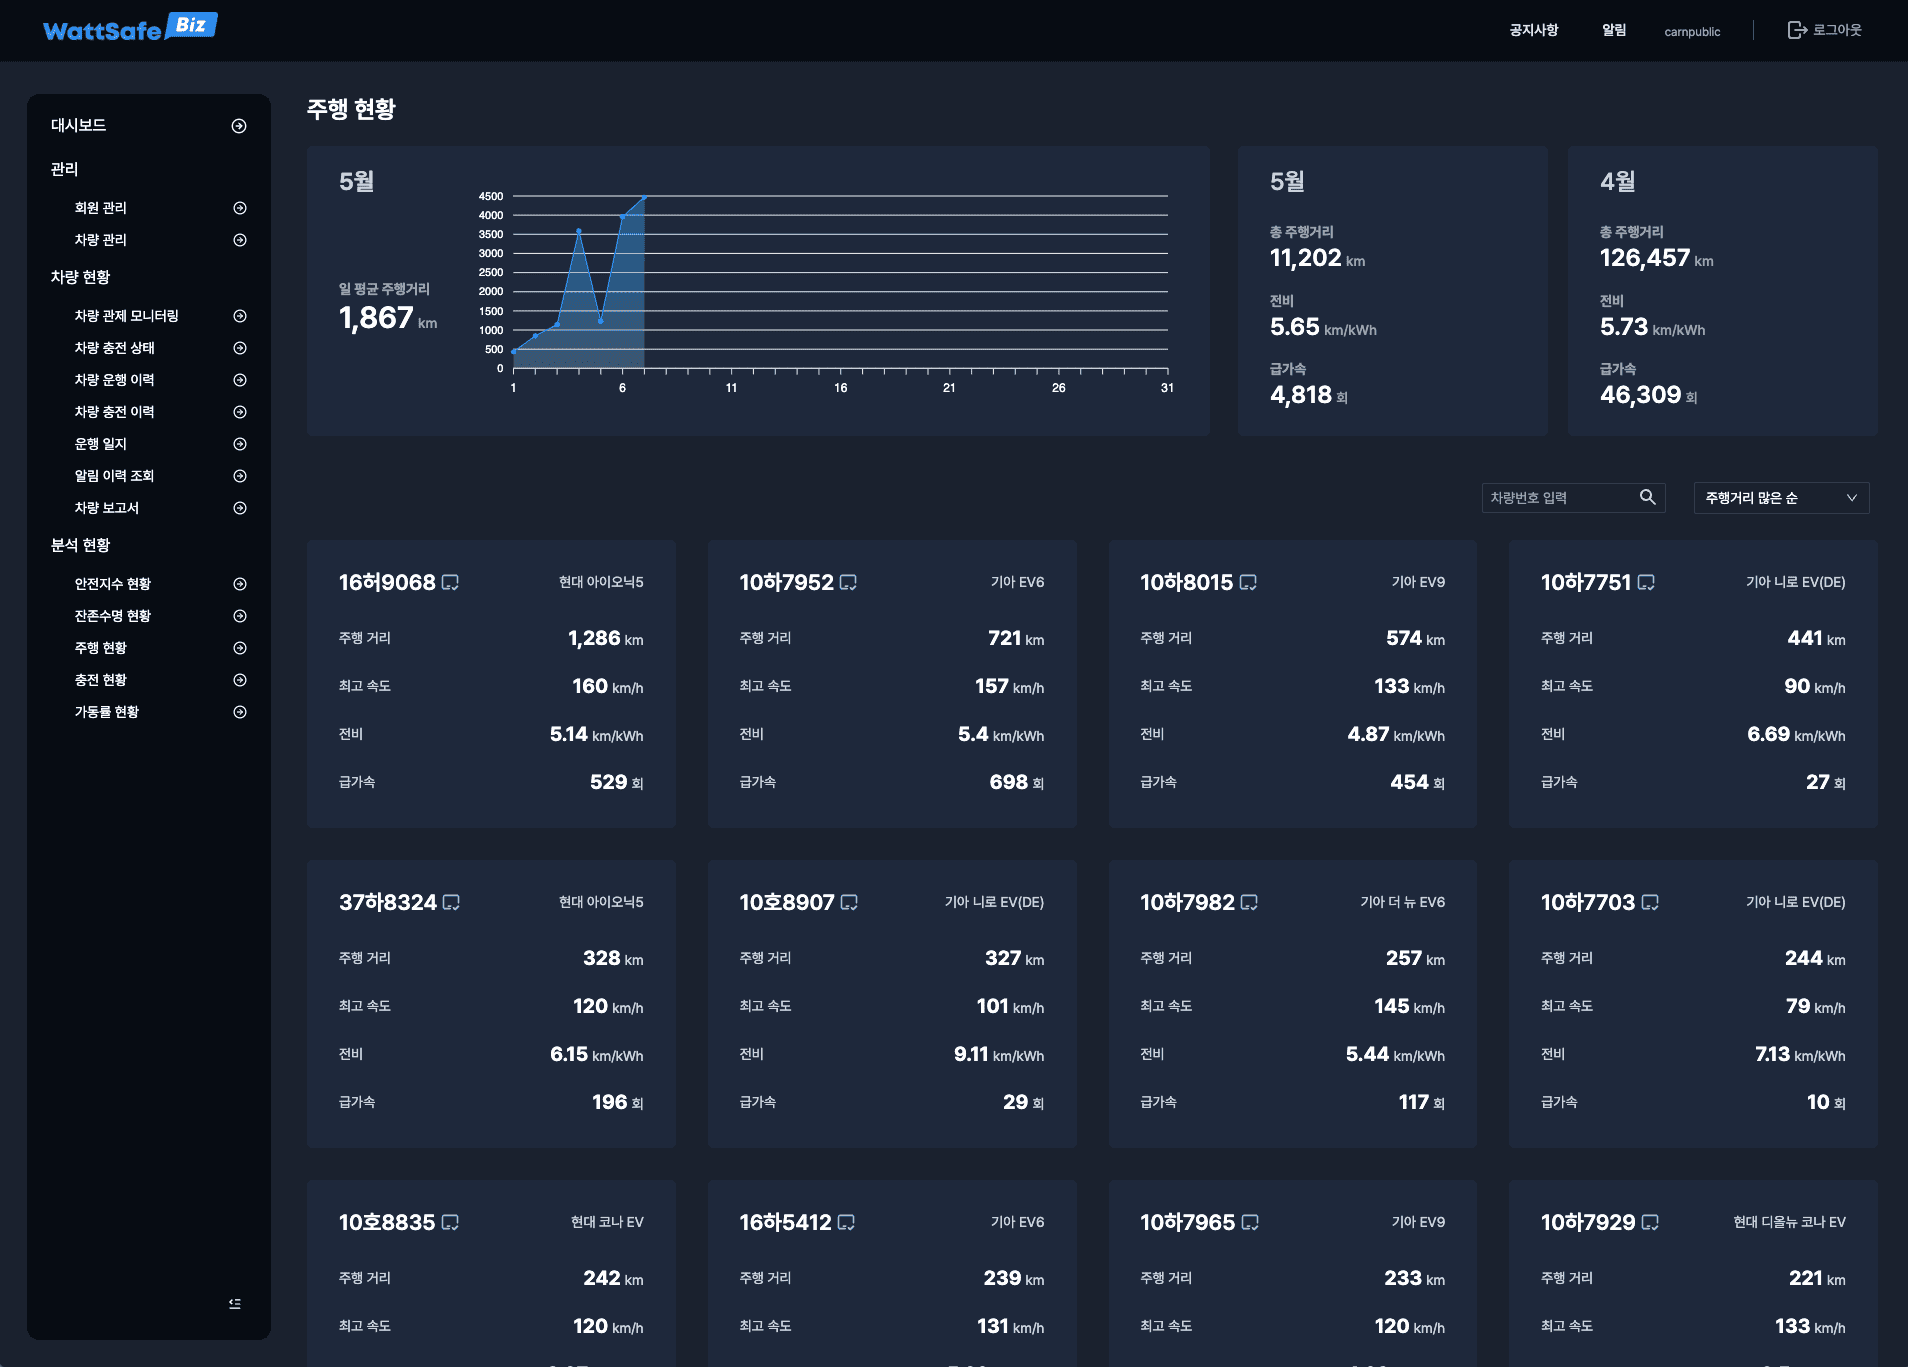Click the 10하7952 vehicle number
Viewport: 1908px width, 1367px height.
click(x=786, y=582)
